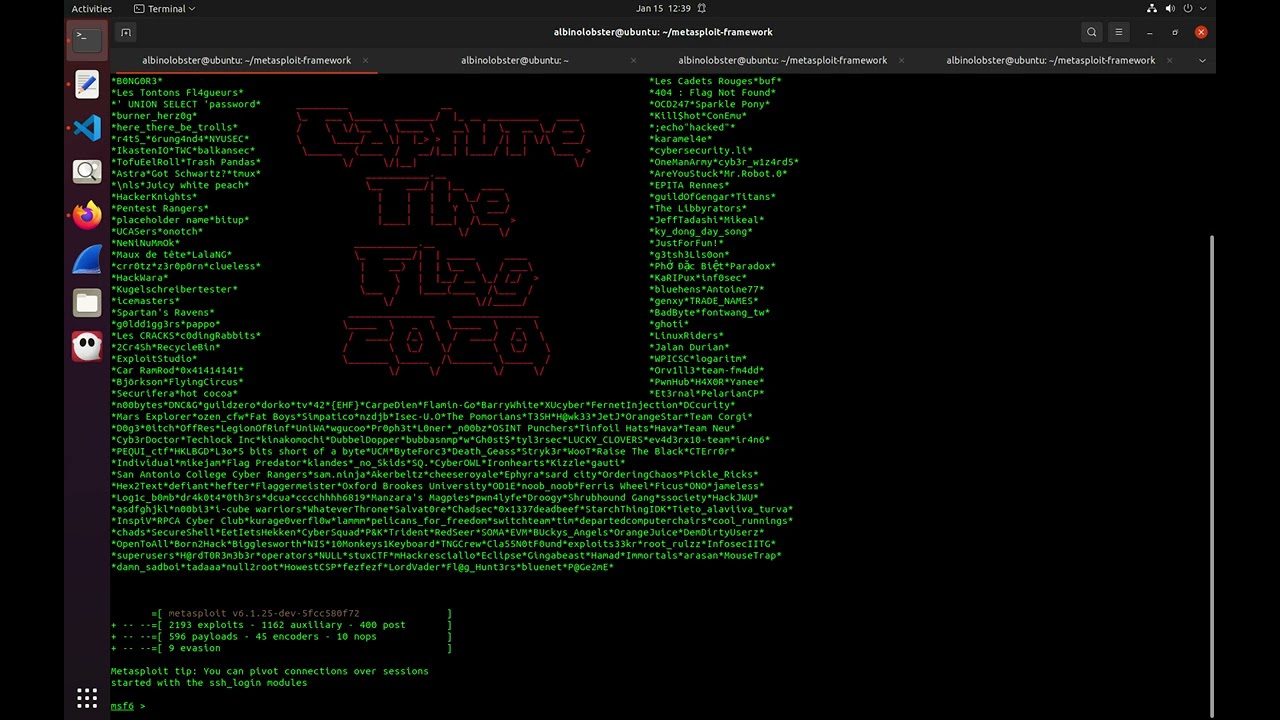Click the "*404 : Flag Not Found*" line

coord(713,93)
